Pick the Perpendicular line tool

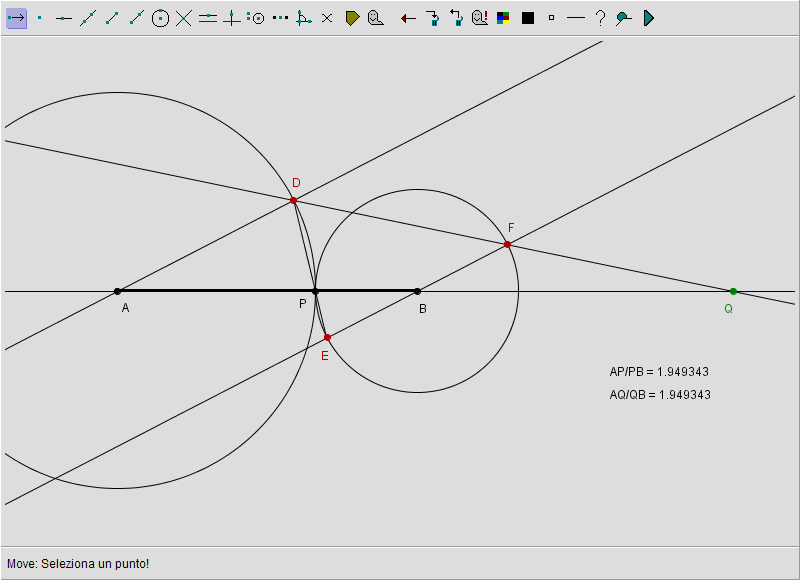pos(232,18)
